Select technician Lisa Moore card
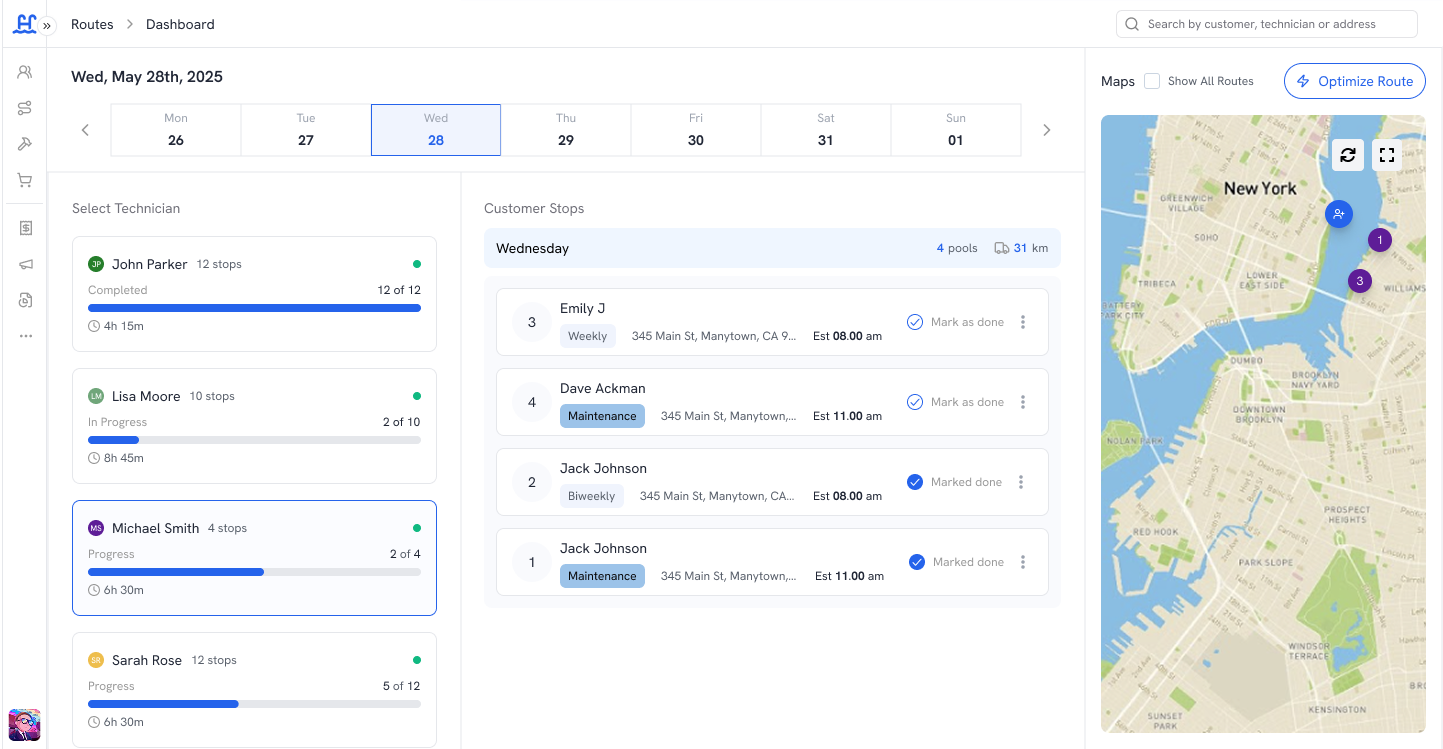 (x=254, y=426)
